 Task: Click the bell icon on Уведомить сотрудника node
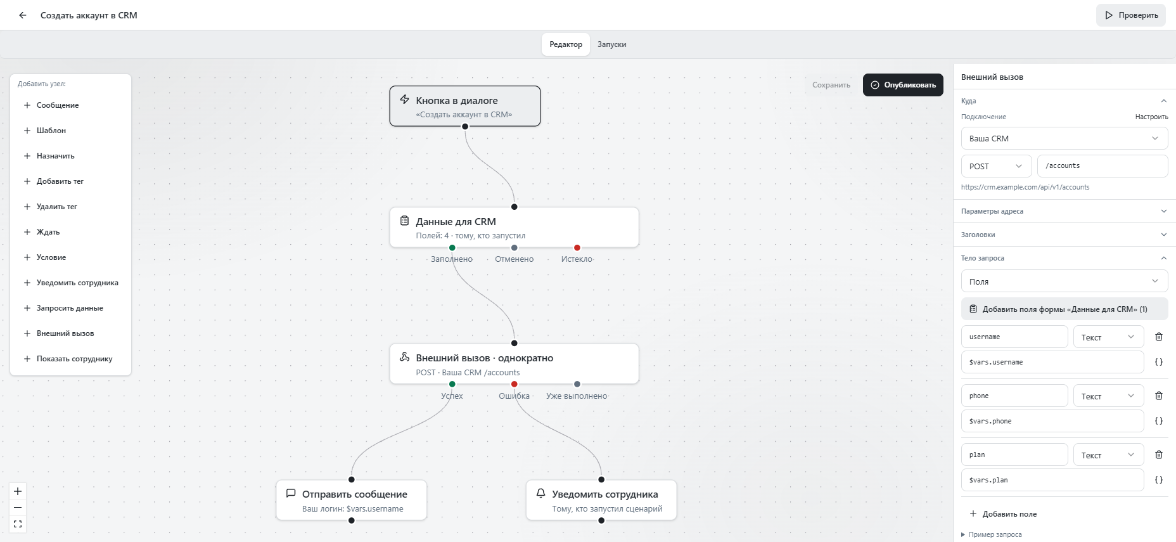[540, 494]
